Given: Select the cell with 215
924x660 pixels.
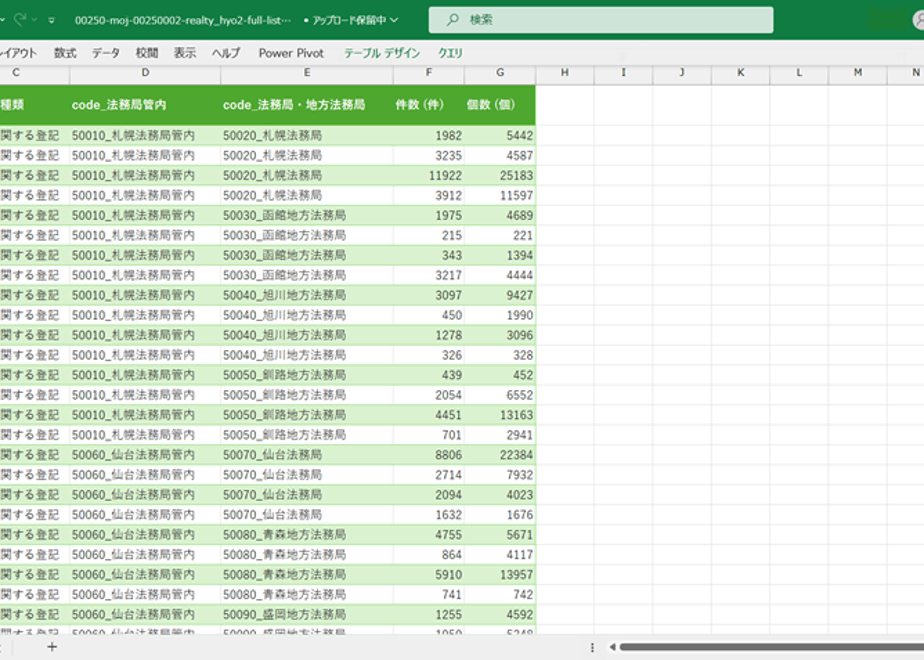Looking at the screenshot, I should (428, 236).
